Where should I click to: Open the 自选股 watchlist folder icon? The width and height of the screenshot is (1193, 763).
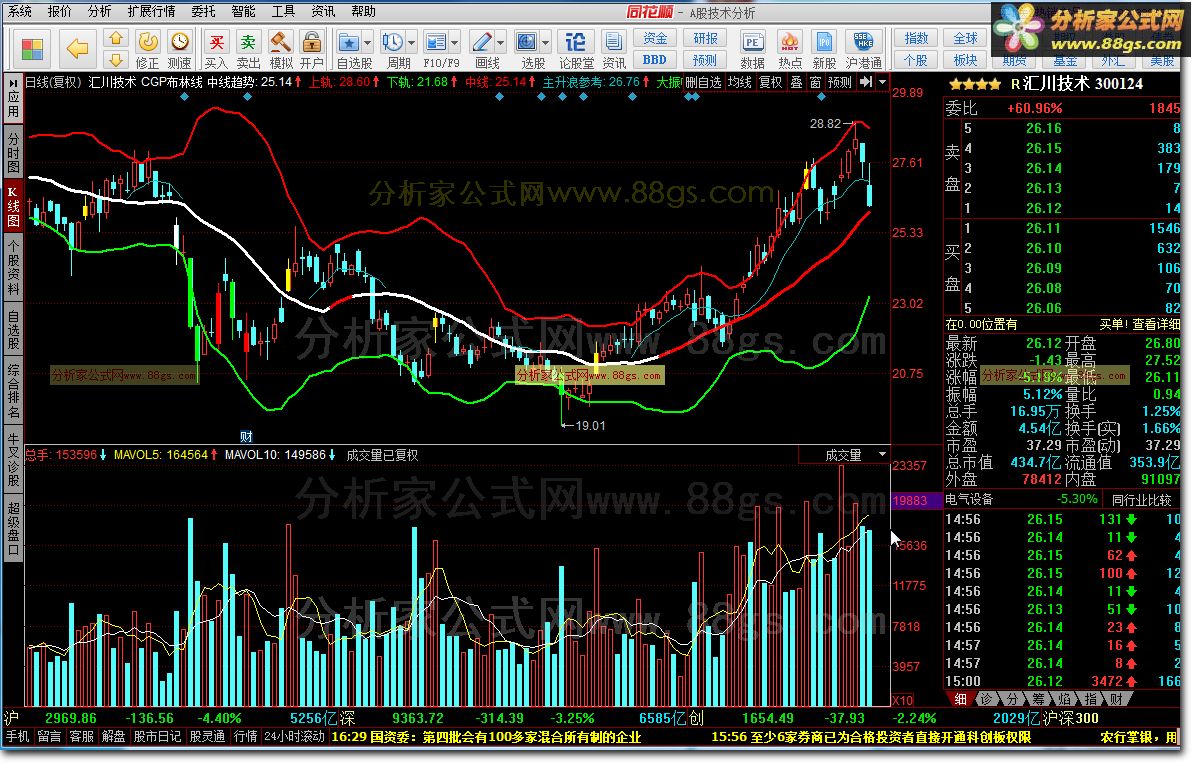tap(348, 43)
